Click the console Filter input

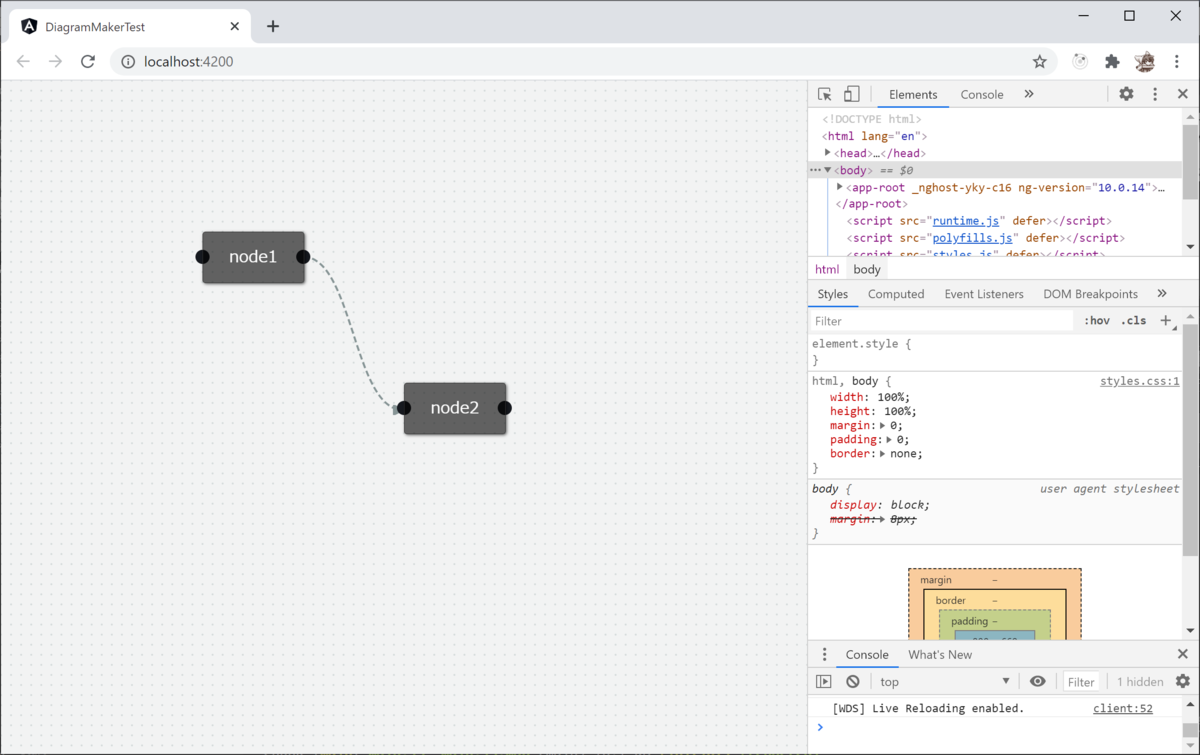point(1081,681)
